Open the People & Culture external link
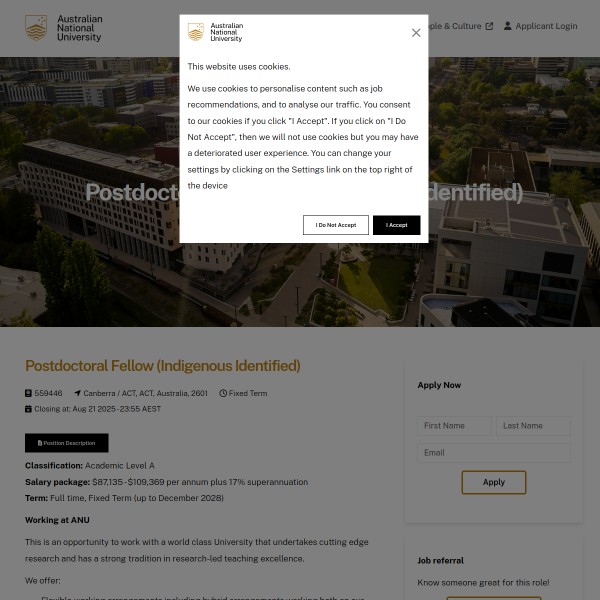The height and width of the screenshot is (600, 600). pyautogui.click(x=454, y=26)
